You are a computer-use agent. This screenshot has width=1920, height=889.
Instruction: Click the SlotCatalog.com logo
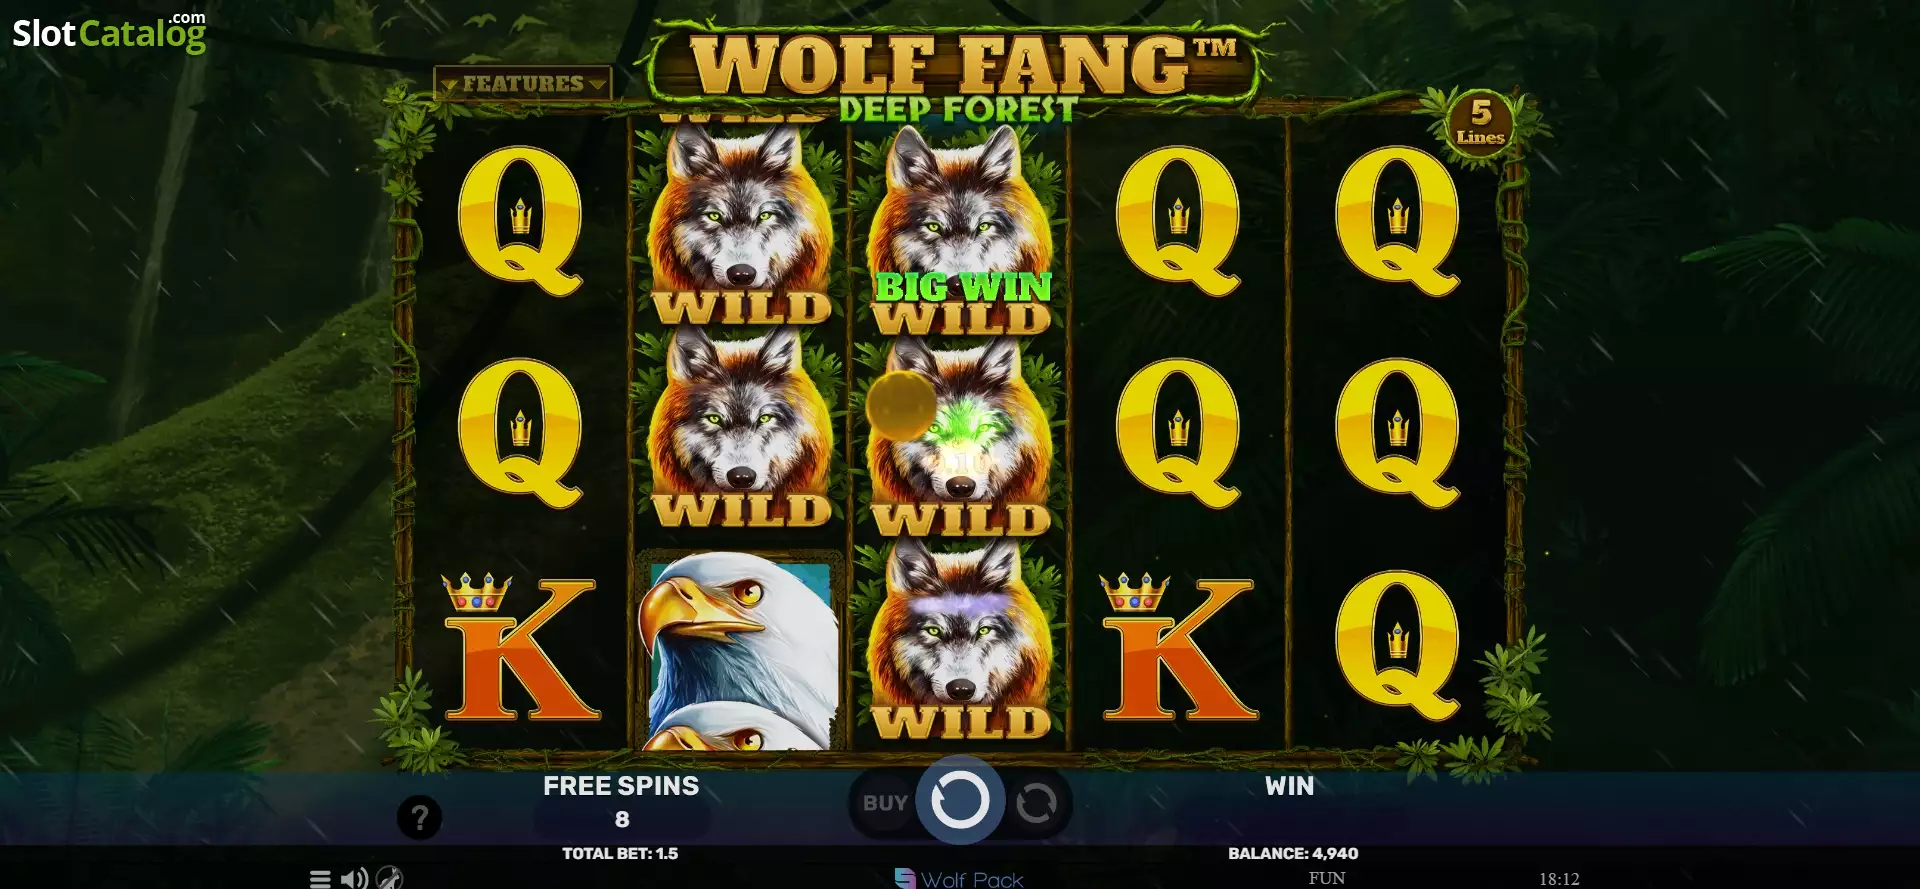coord(109,32)
